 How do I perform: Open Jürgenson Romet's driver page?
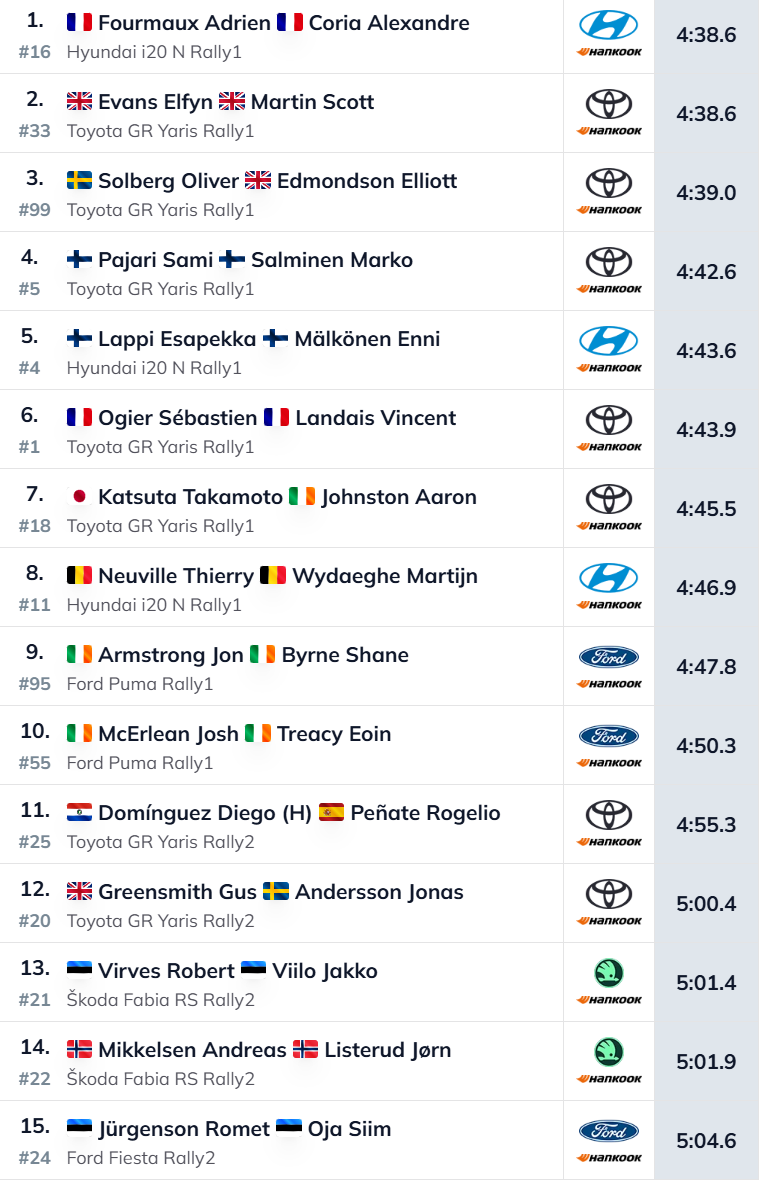pos(184,1129)
